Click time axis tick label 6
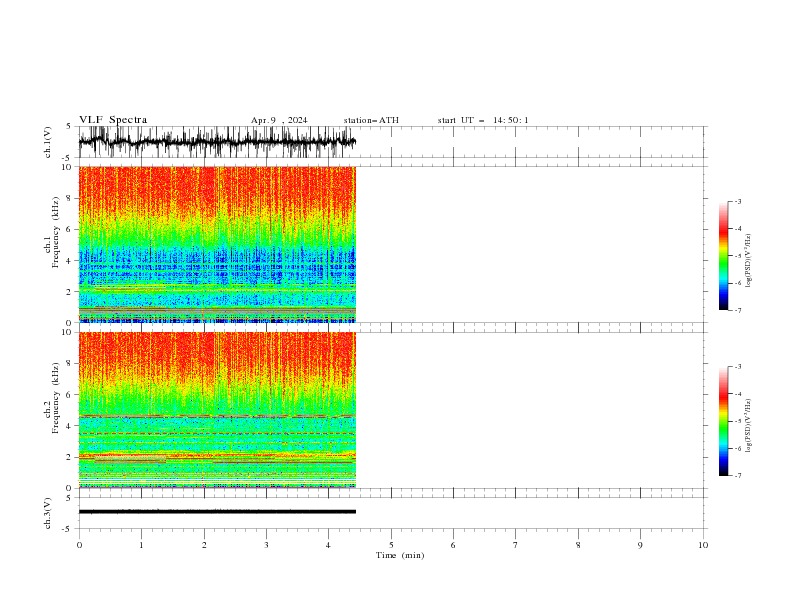This screenshot has width=792, height=612. [x=454, y=545]
